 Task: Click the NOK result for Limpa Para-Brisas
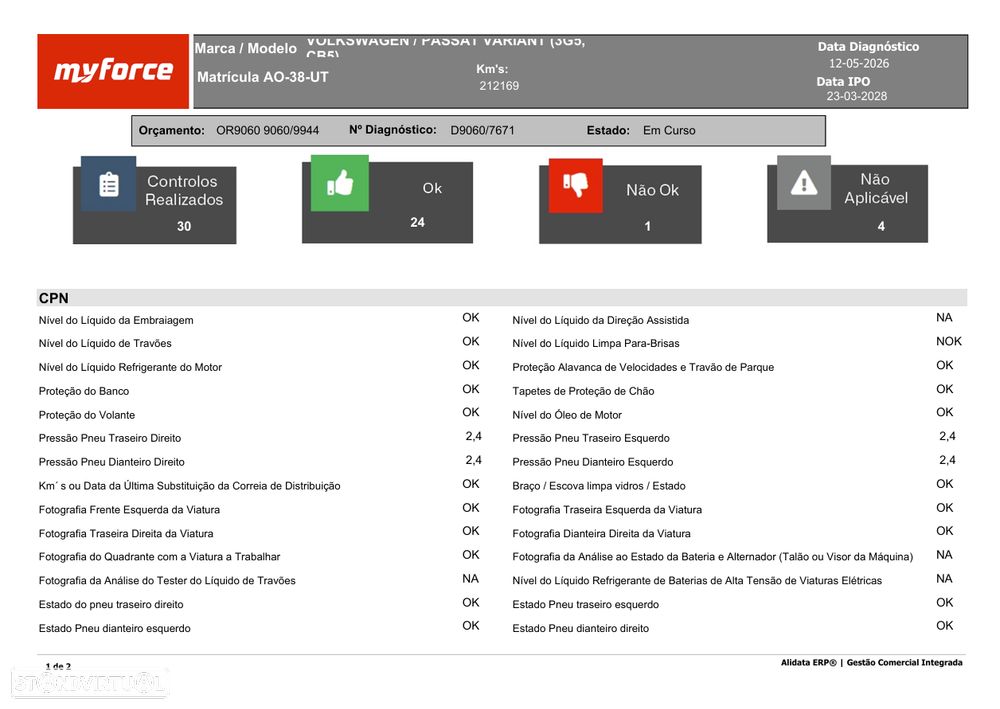(x=948, y=342)
